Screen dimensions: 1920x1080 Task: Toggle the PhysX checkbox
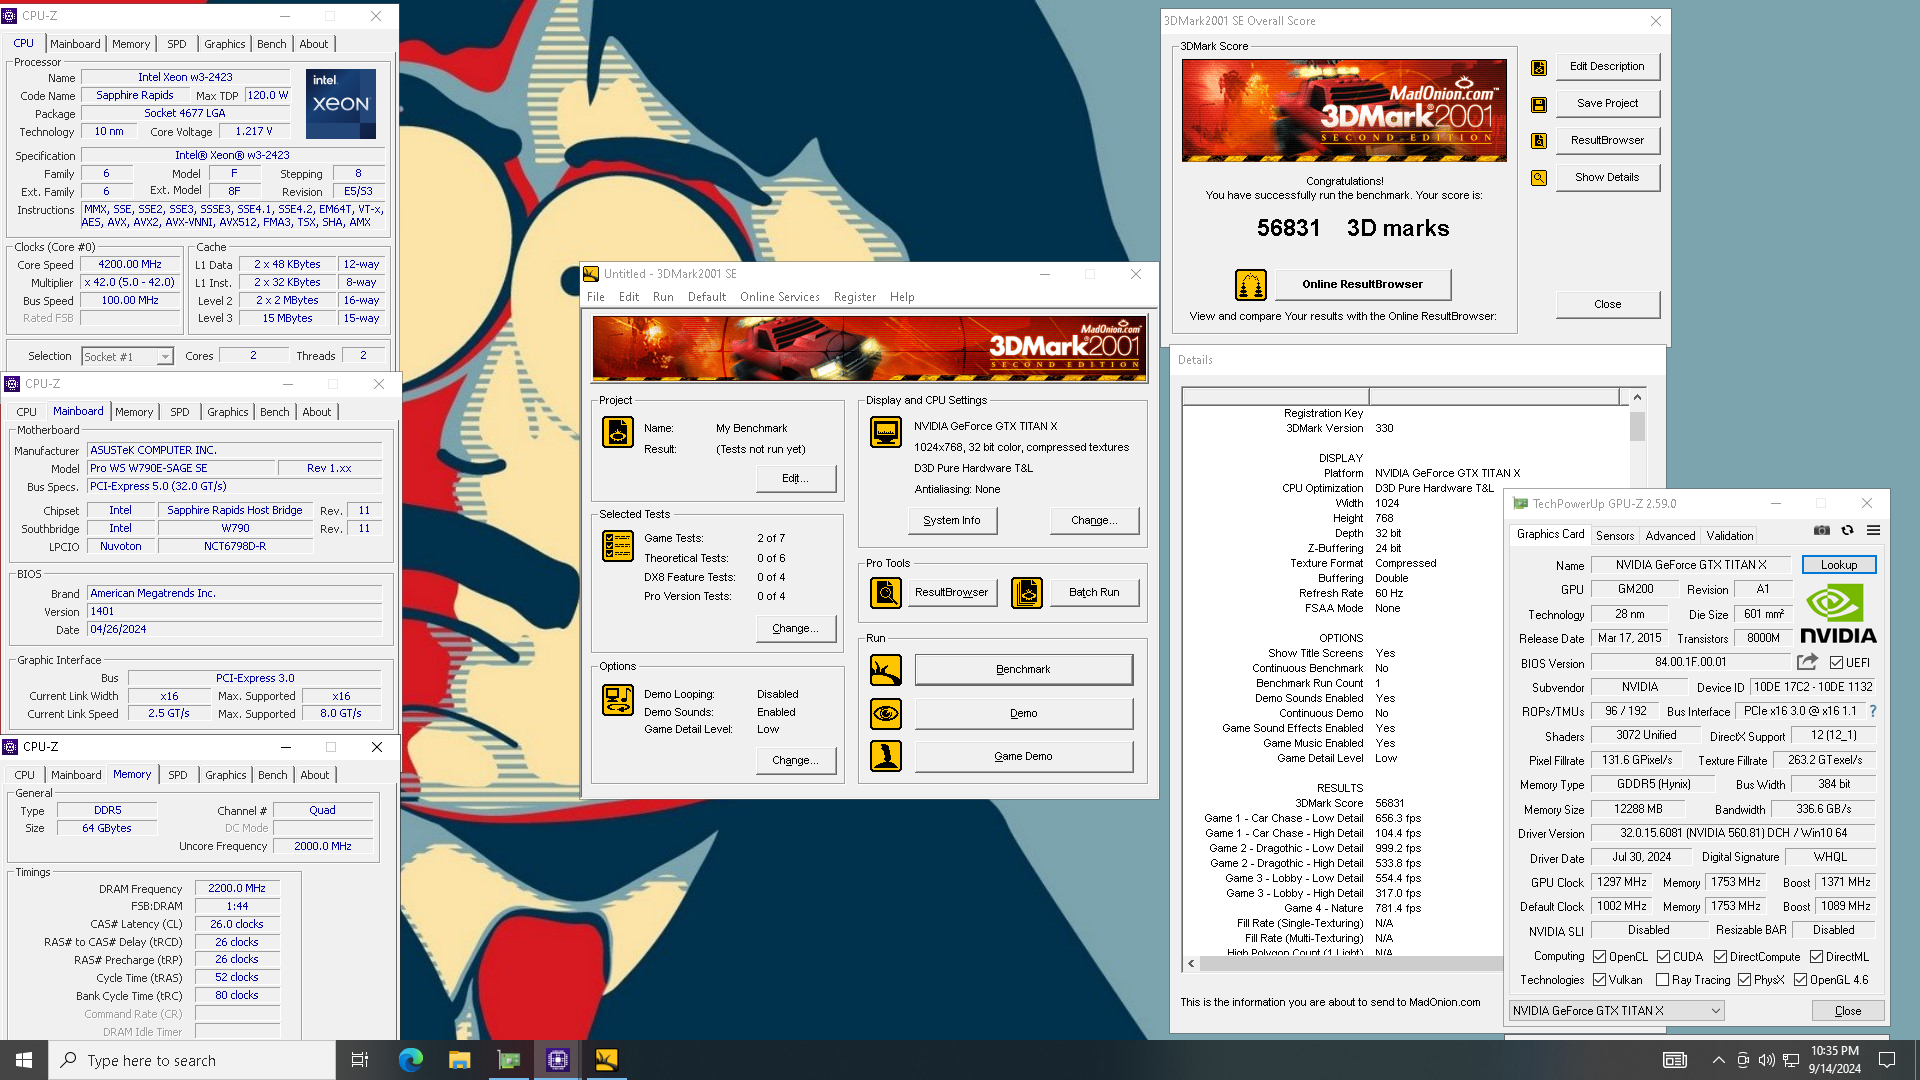click(1745, 980)
